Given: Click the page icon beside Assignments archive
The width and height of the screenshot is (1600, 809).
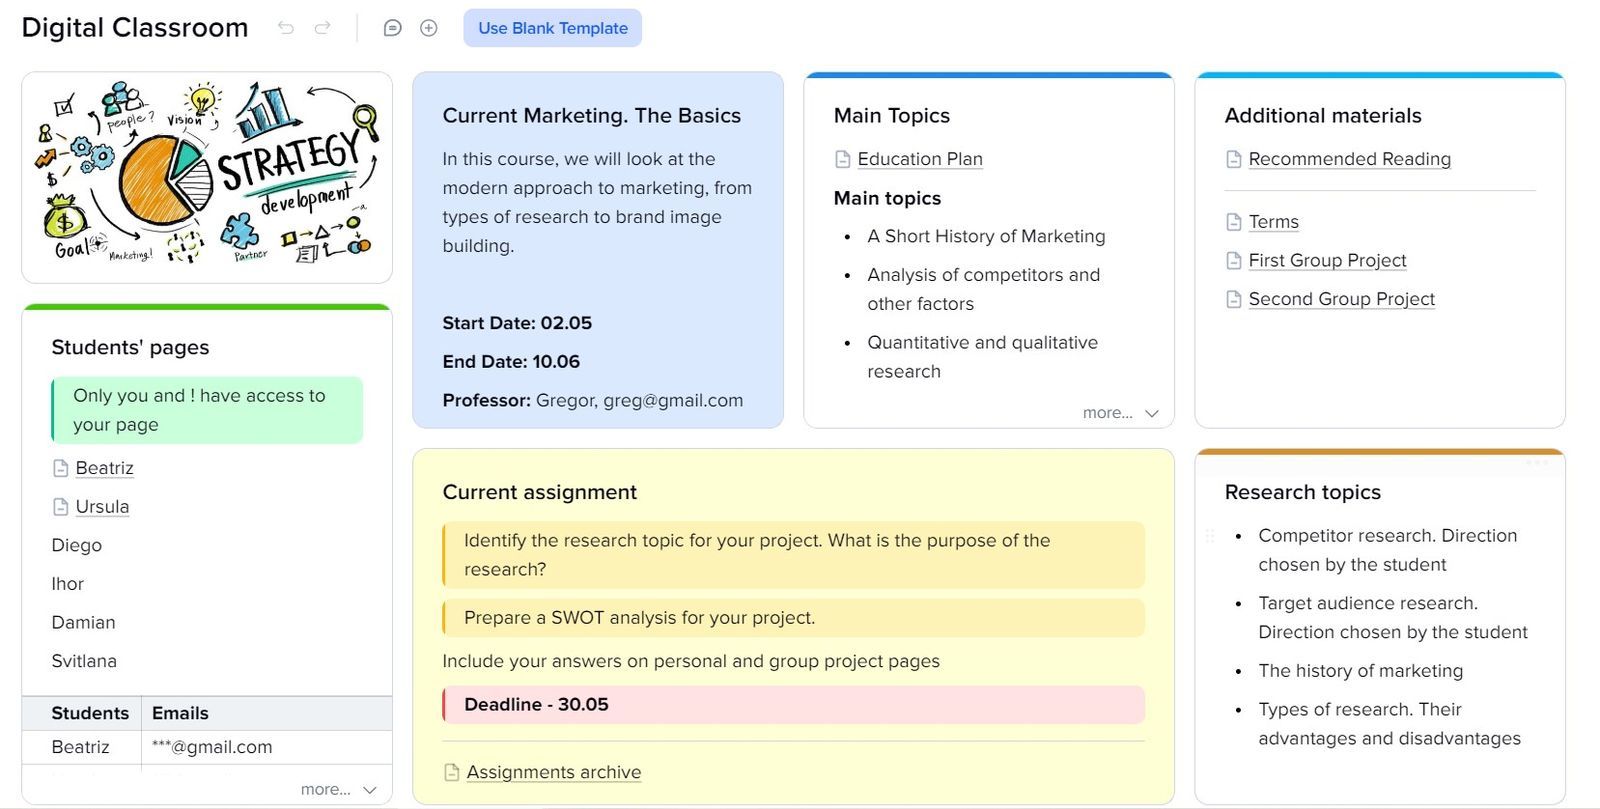Looking at the screenshot, I should coord(450,771).
